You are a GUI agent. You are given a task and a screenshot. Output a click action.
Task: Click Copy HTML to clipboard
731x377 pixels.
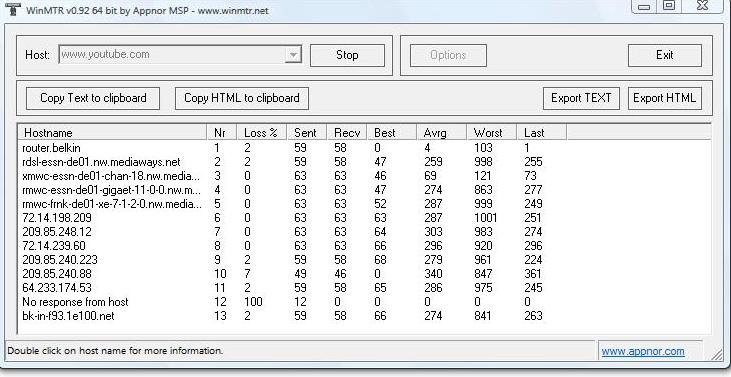click(x=241, y=98)
